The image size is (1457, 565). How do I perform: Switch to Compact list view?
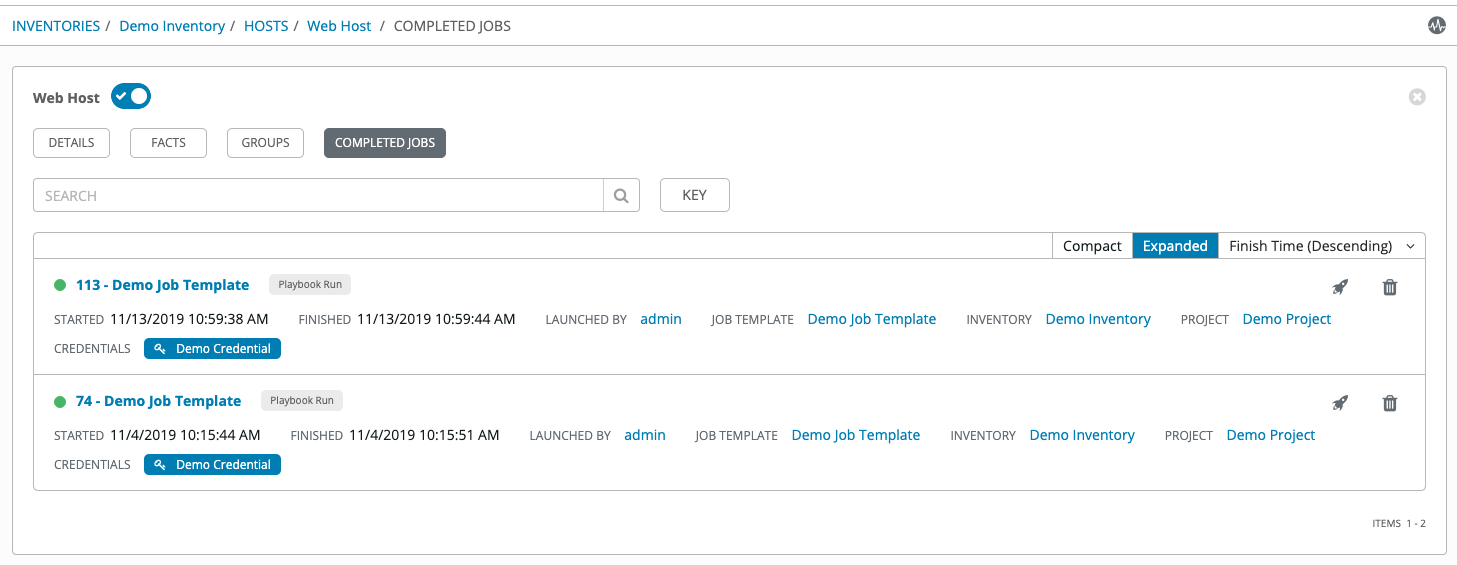[1091, 246]
